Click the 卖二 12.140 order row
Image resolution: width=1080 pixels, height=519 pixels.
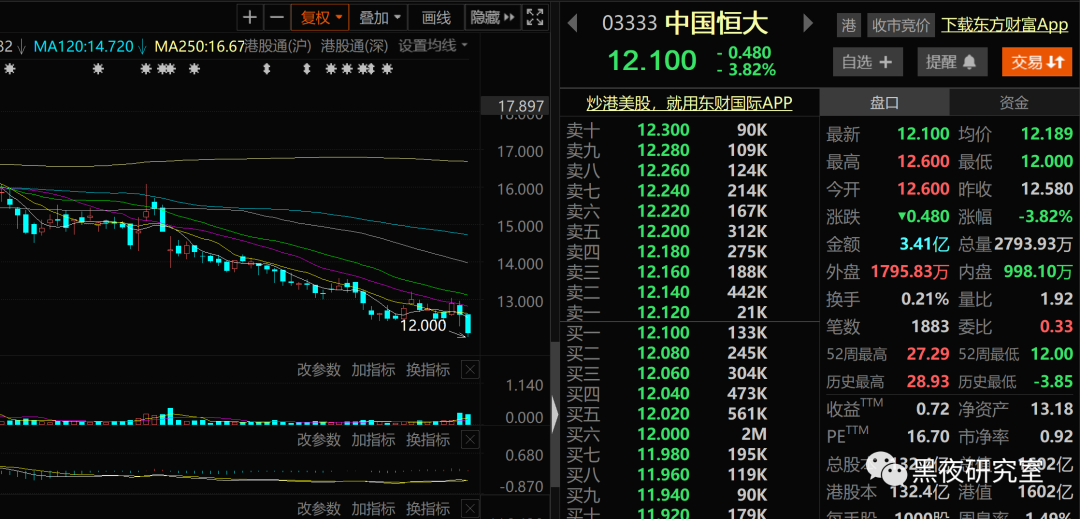tap(689, 293)
